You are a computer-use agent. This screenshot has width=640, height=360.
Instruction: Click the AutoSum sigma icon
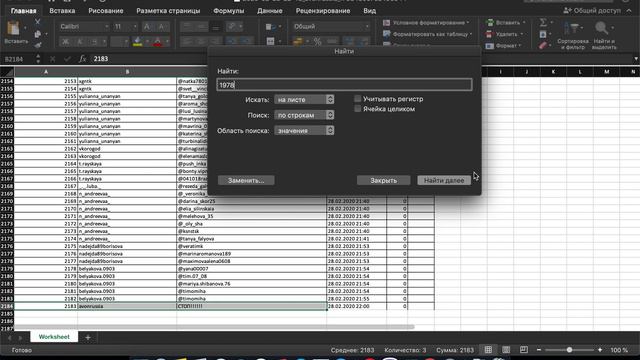pyautogui.click(x=542, y=22)
